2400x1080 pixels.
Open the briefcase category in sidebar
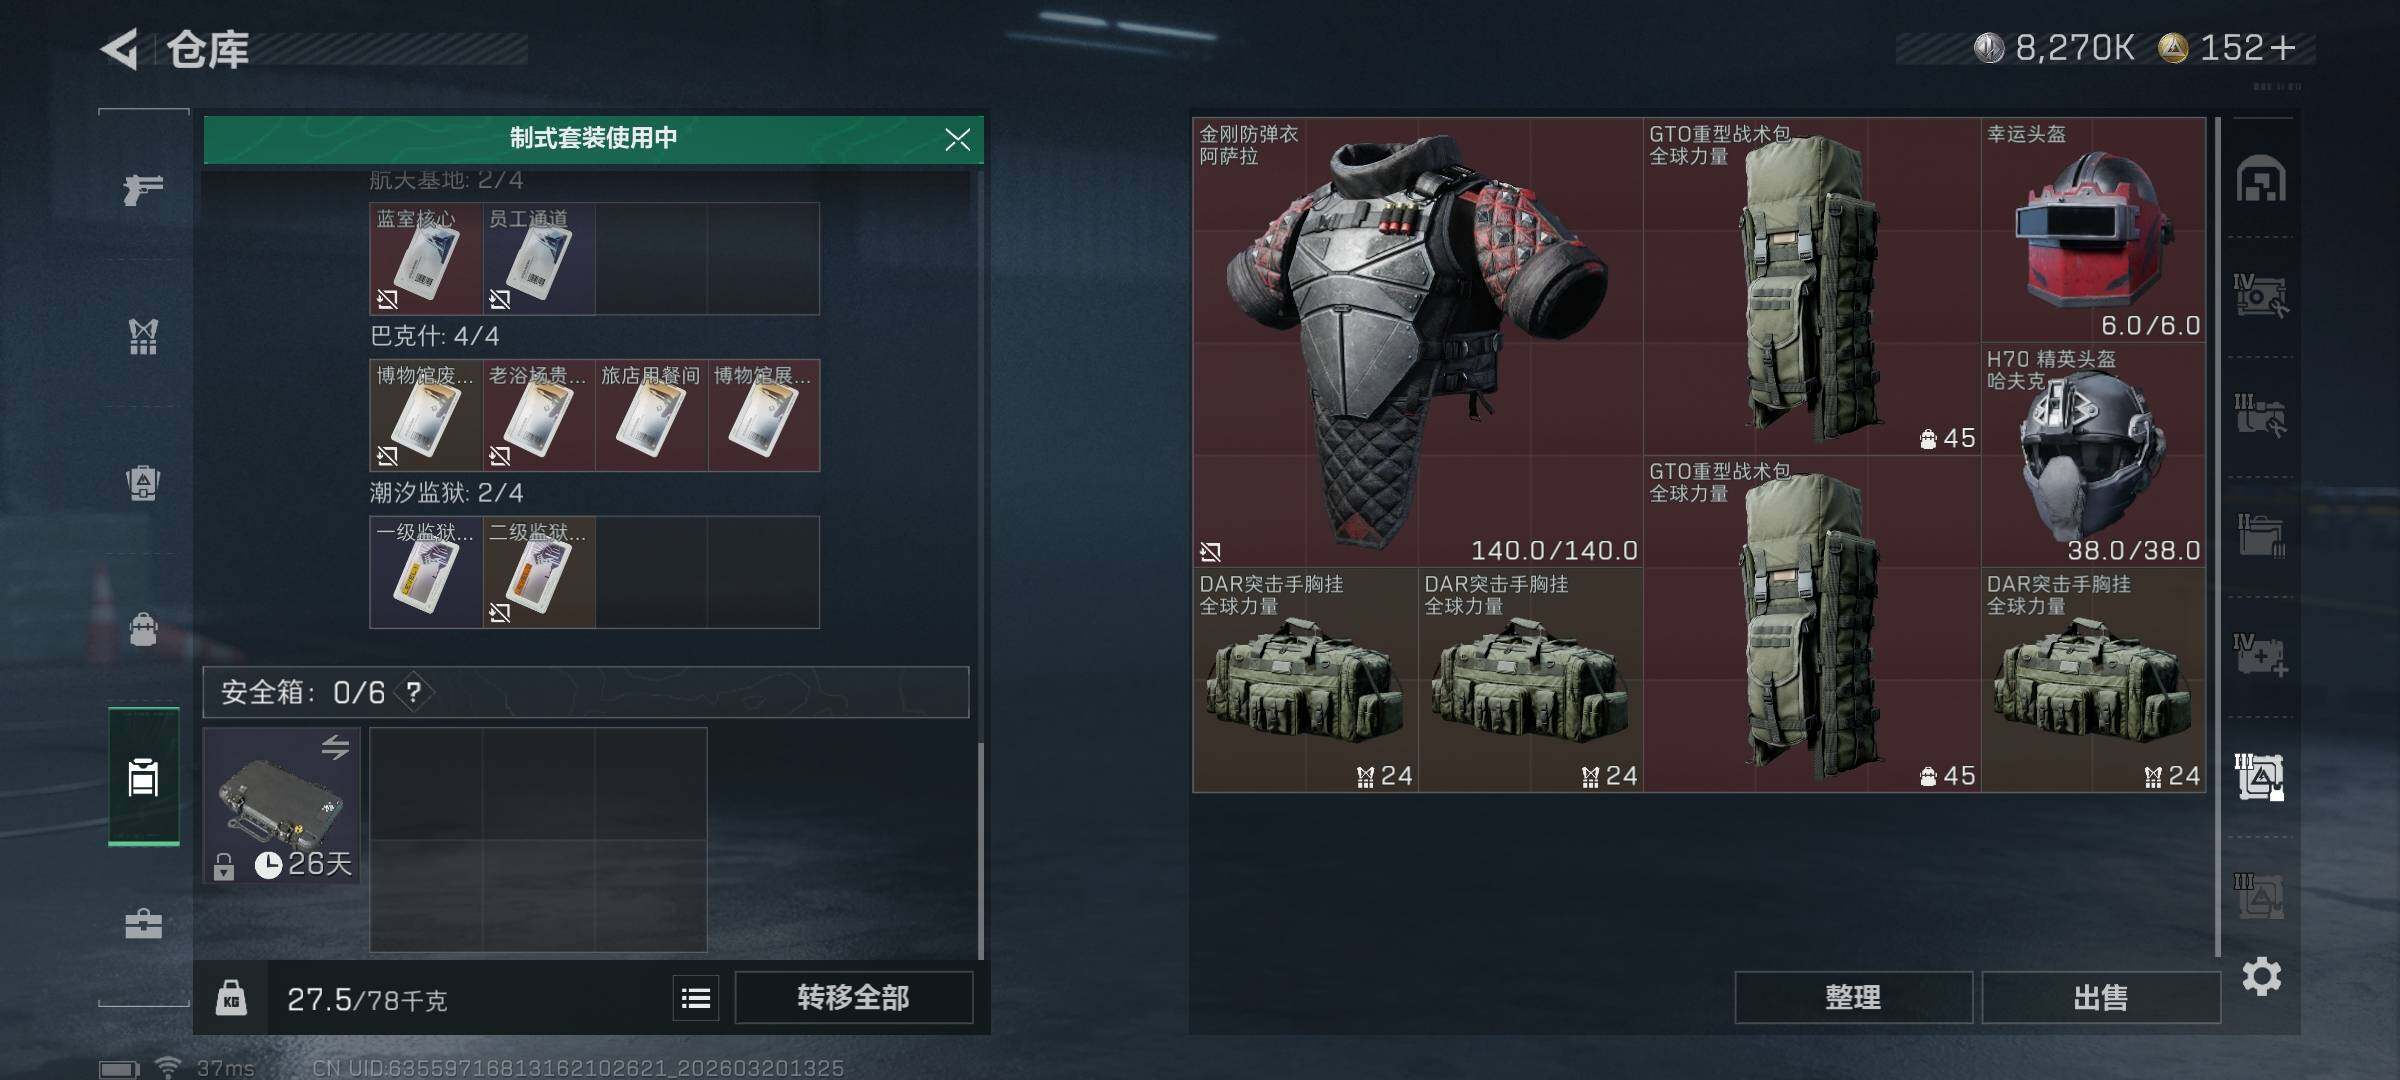tap(143, 923)
